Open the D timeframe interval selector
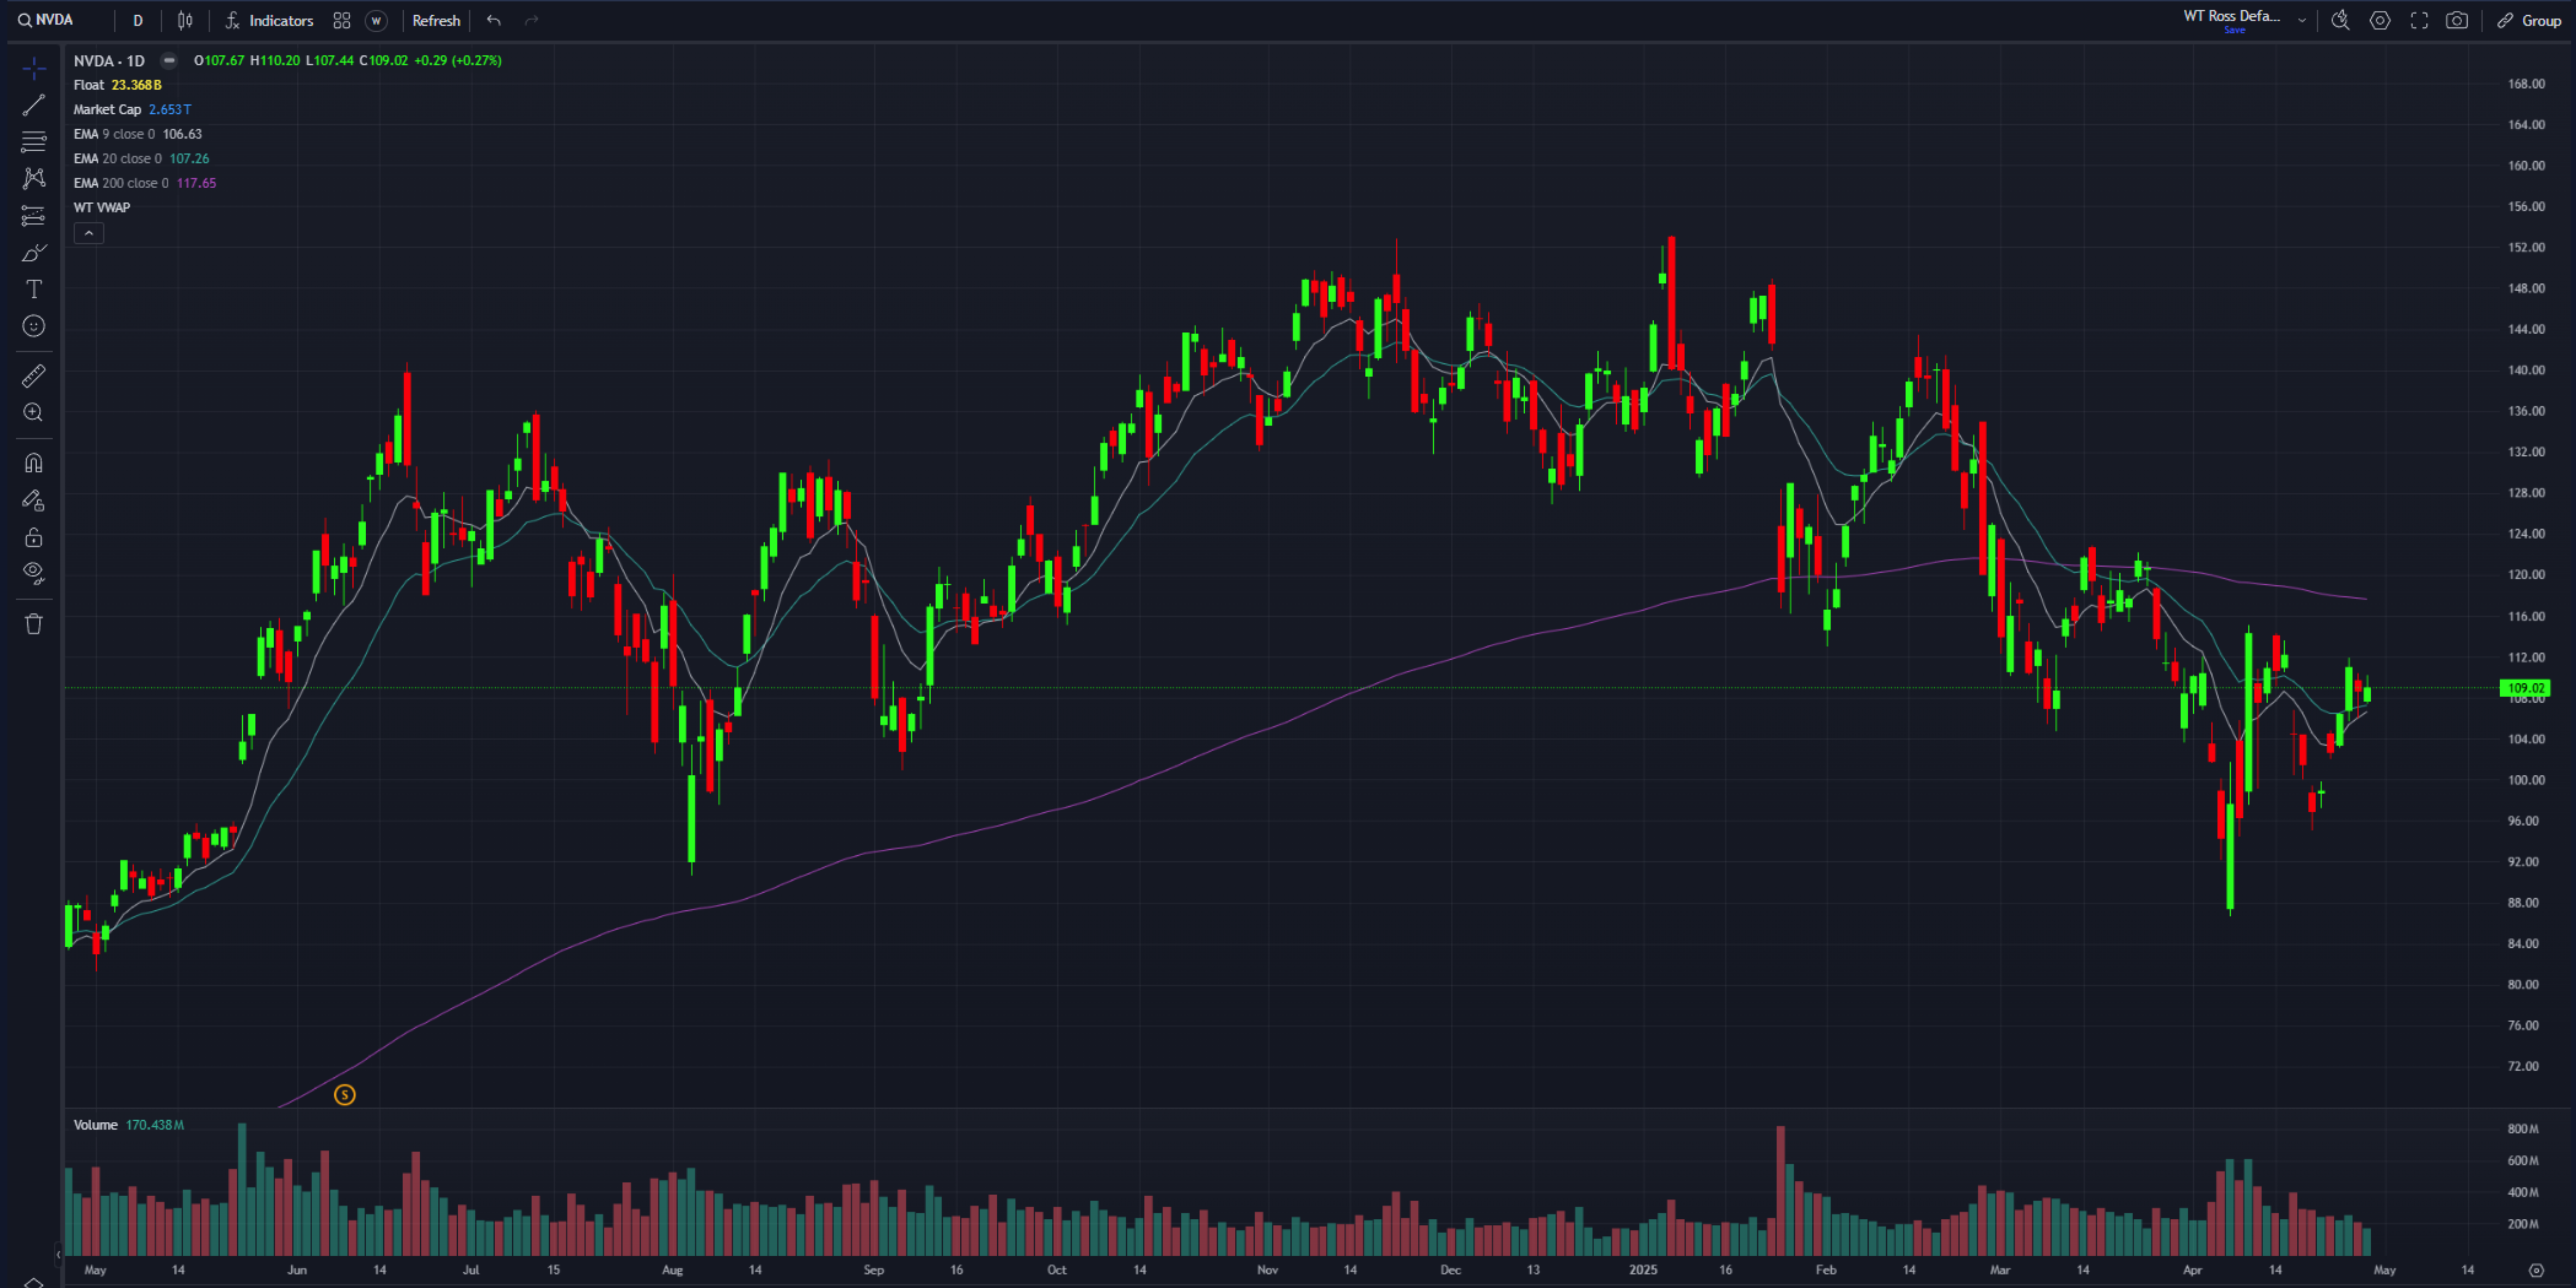The width and height of the screenshot is (2576, 1288). tap(138, 20)
